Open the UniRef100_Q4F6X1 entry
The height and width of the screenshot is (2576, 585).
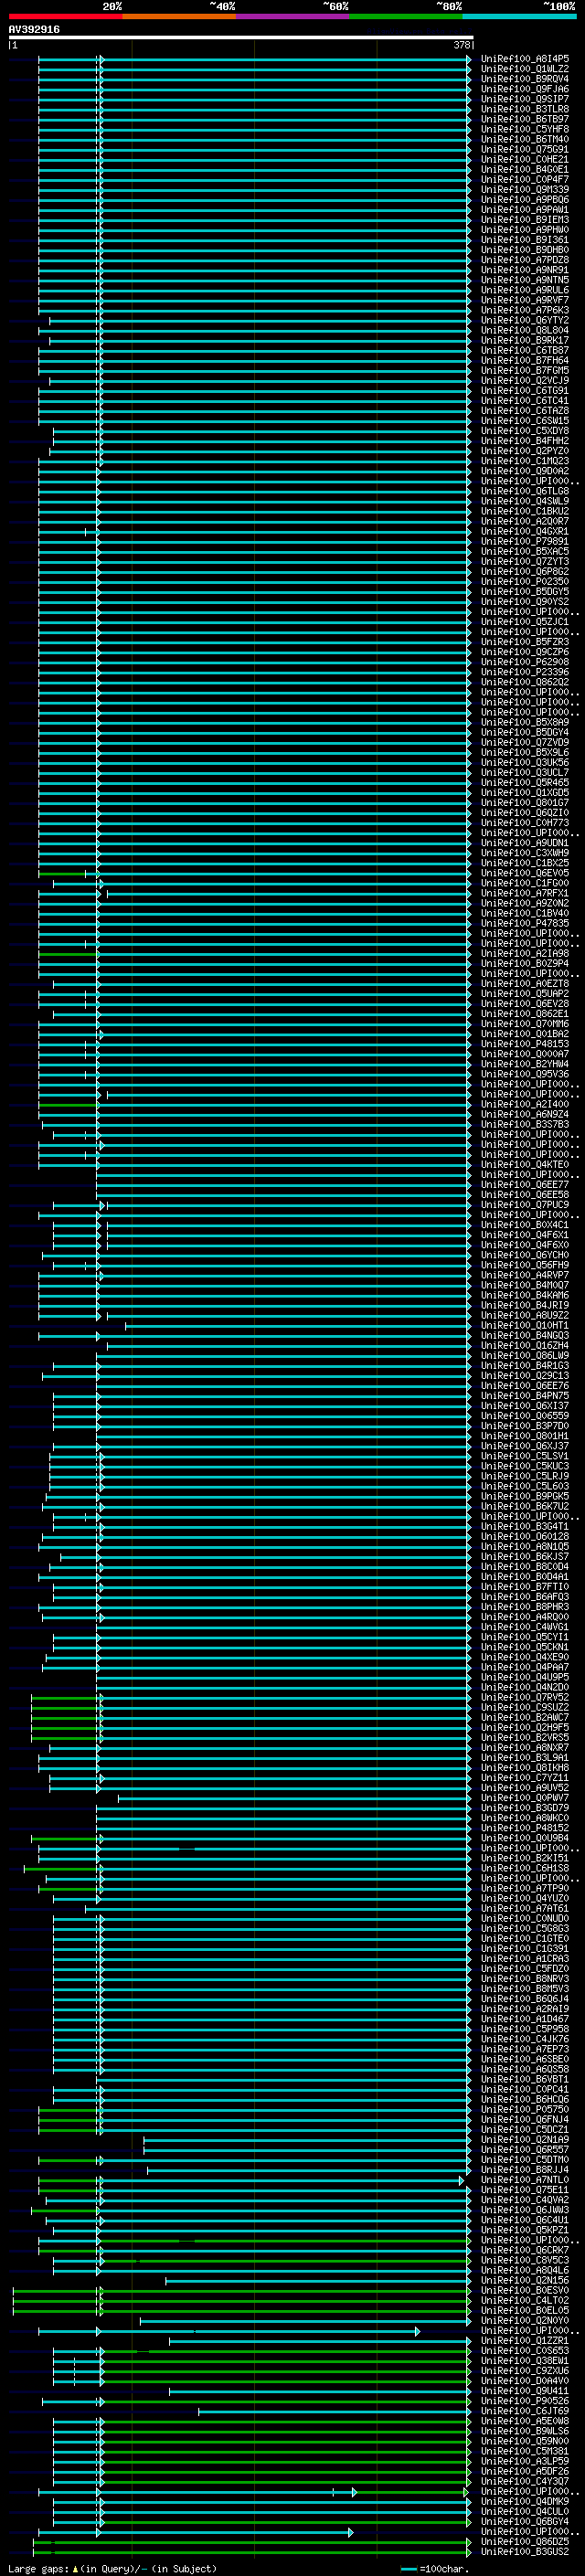pos(525,1235)
